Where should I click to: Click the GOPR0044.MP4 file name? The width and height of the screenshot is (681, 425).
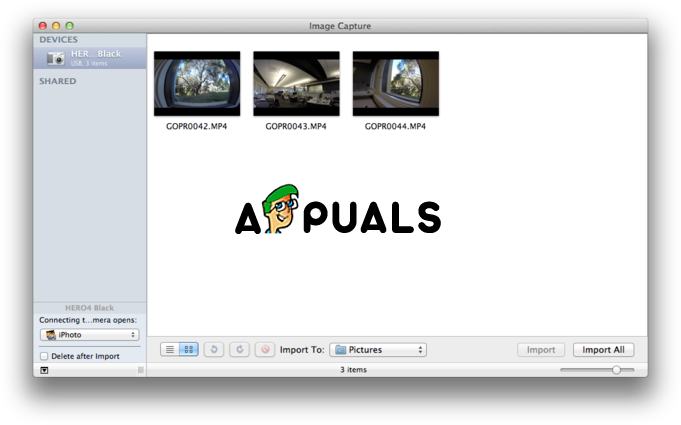tap(395, 126)
